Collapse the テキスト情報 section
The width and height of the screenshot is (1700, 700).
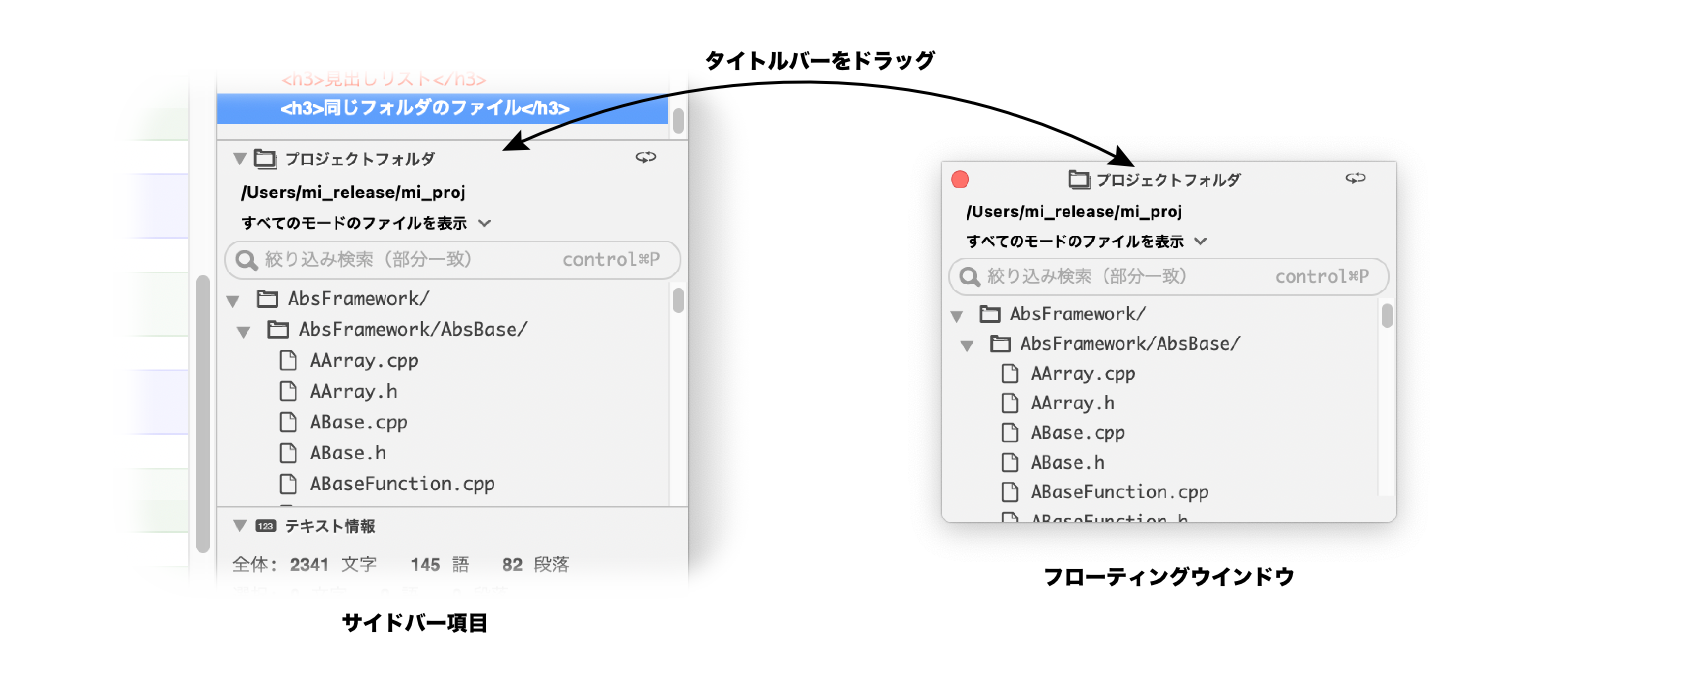point(240,525)
